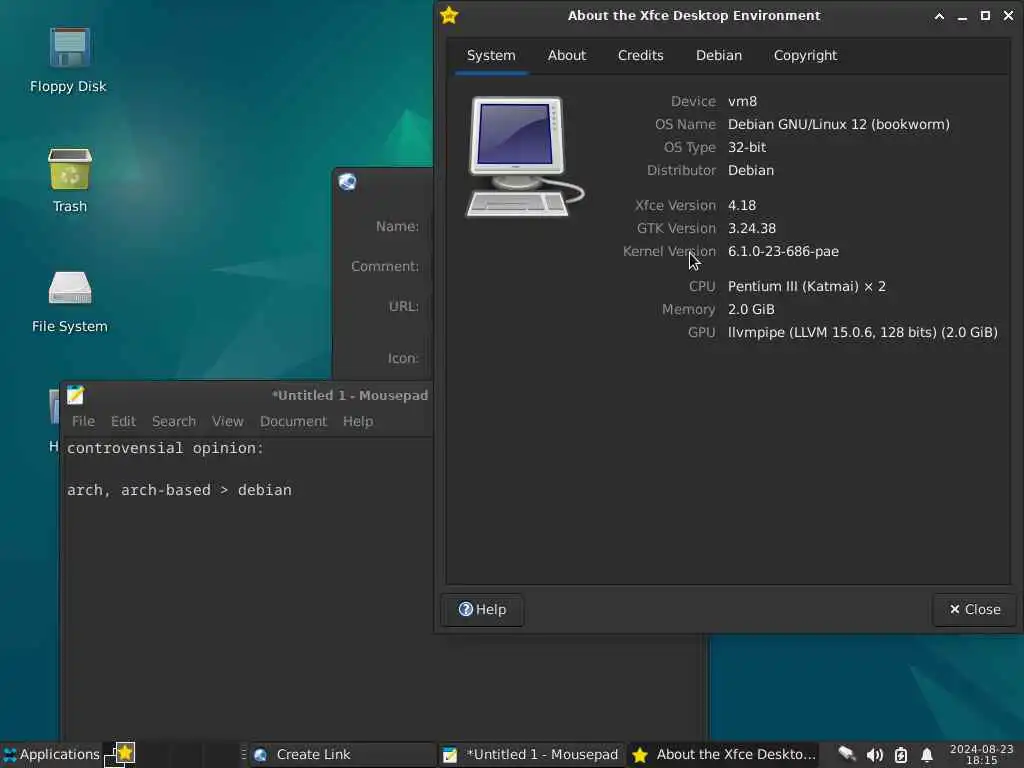Viewport: 1024px width, 768px height.
Task: Open the Mousepad Edit menu
Action: [123, 421]
